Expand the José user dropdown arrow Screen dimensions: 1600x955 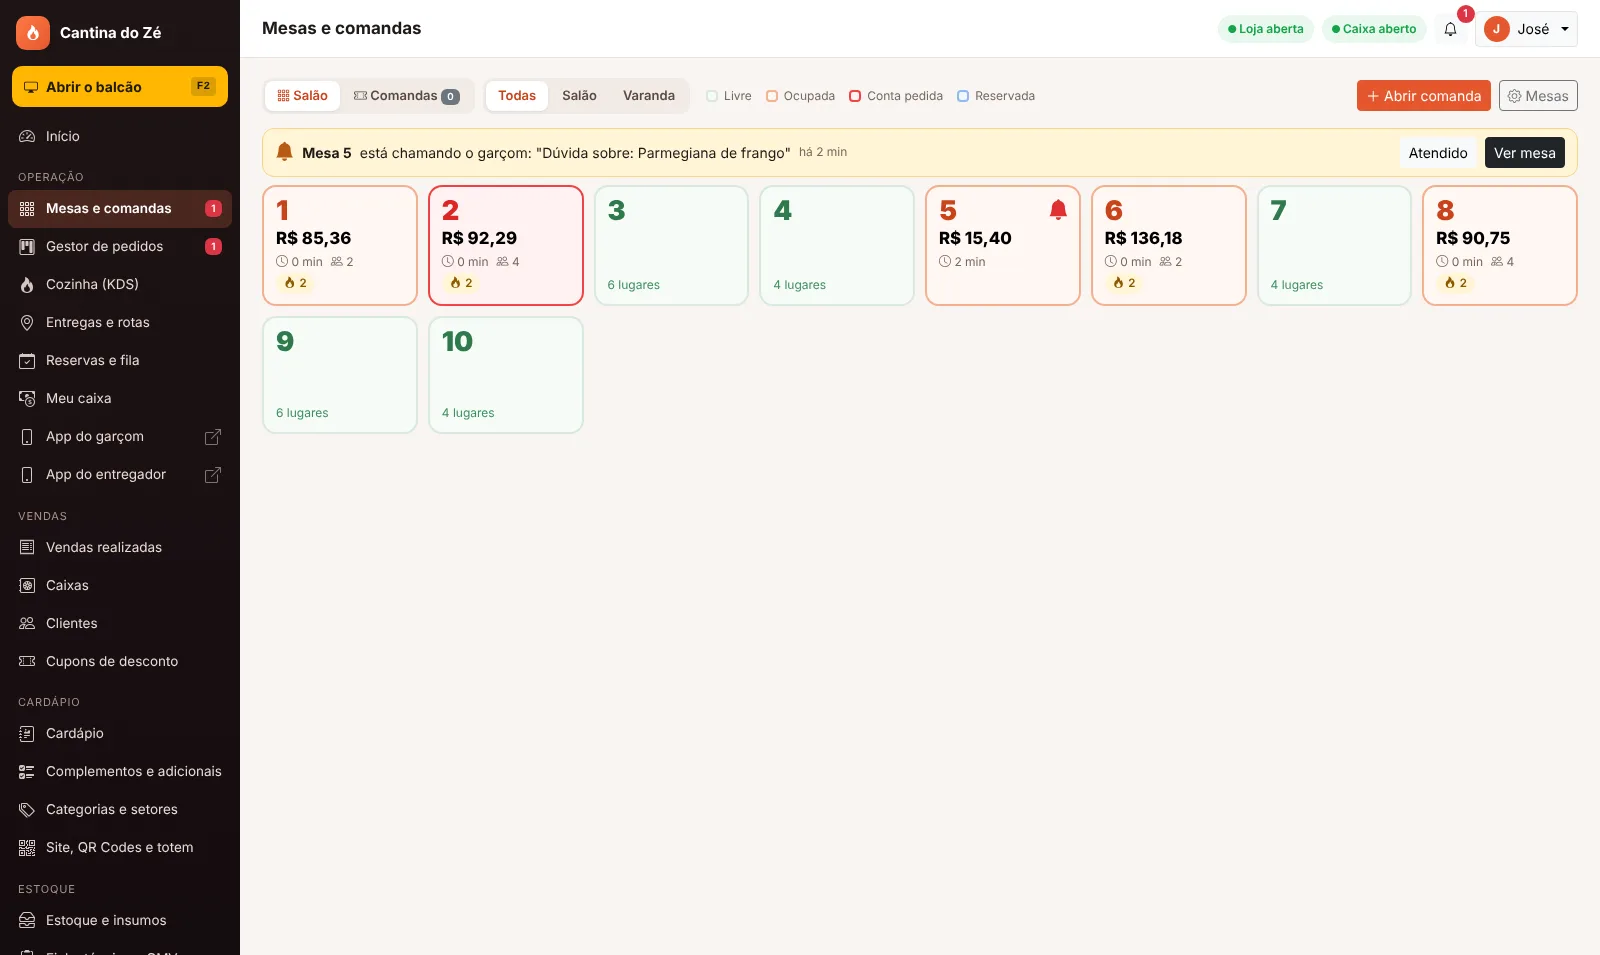[1565, 29]
